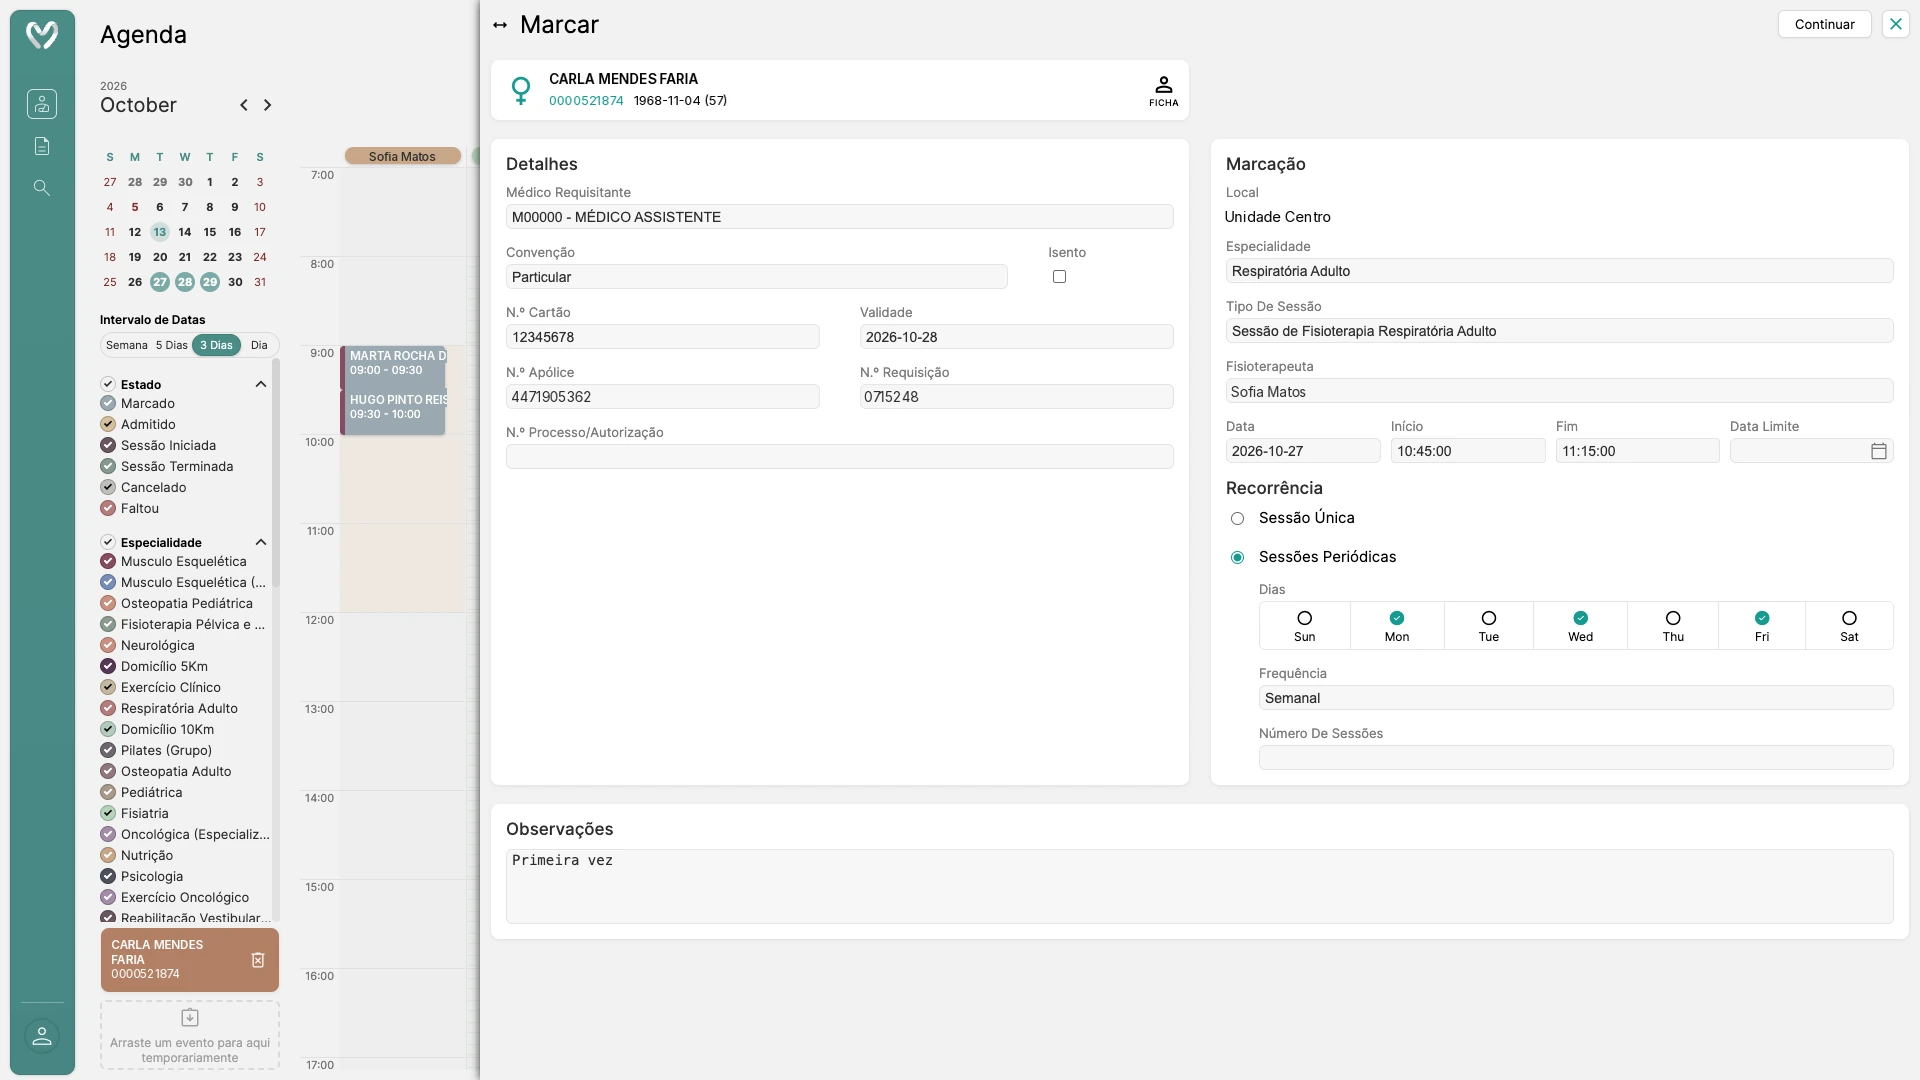Image resolution: width=1920 pixels, height=1080 pixels.
Task: Collapse the Estado filter section
Action: click(x=260, y=384)
